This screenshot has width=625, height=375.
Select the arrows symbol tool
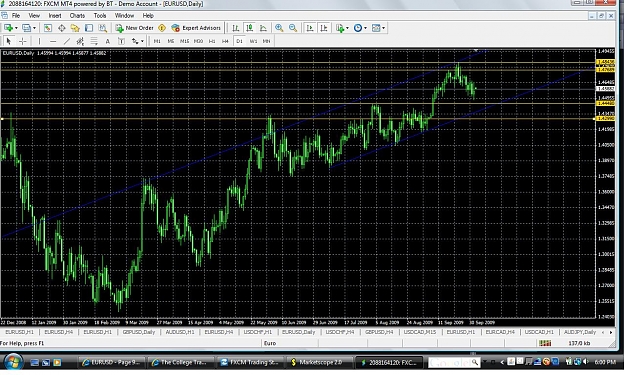[x=135, y=41]
